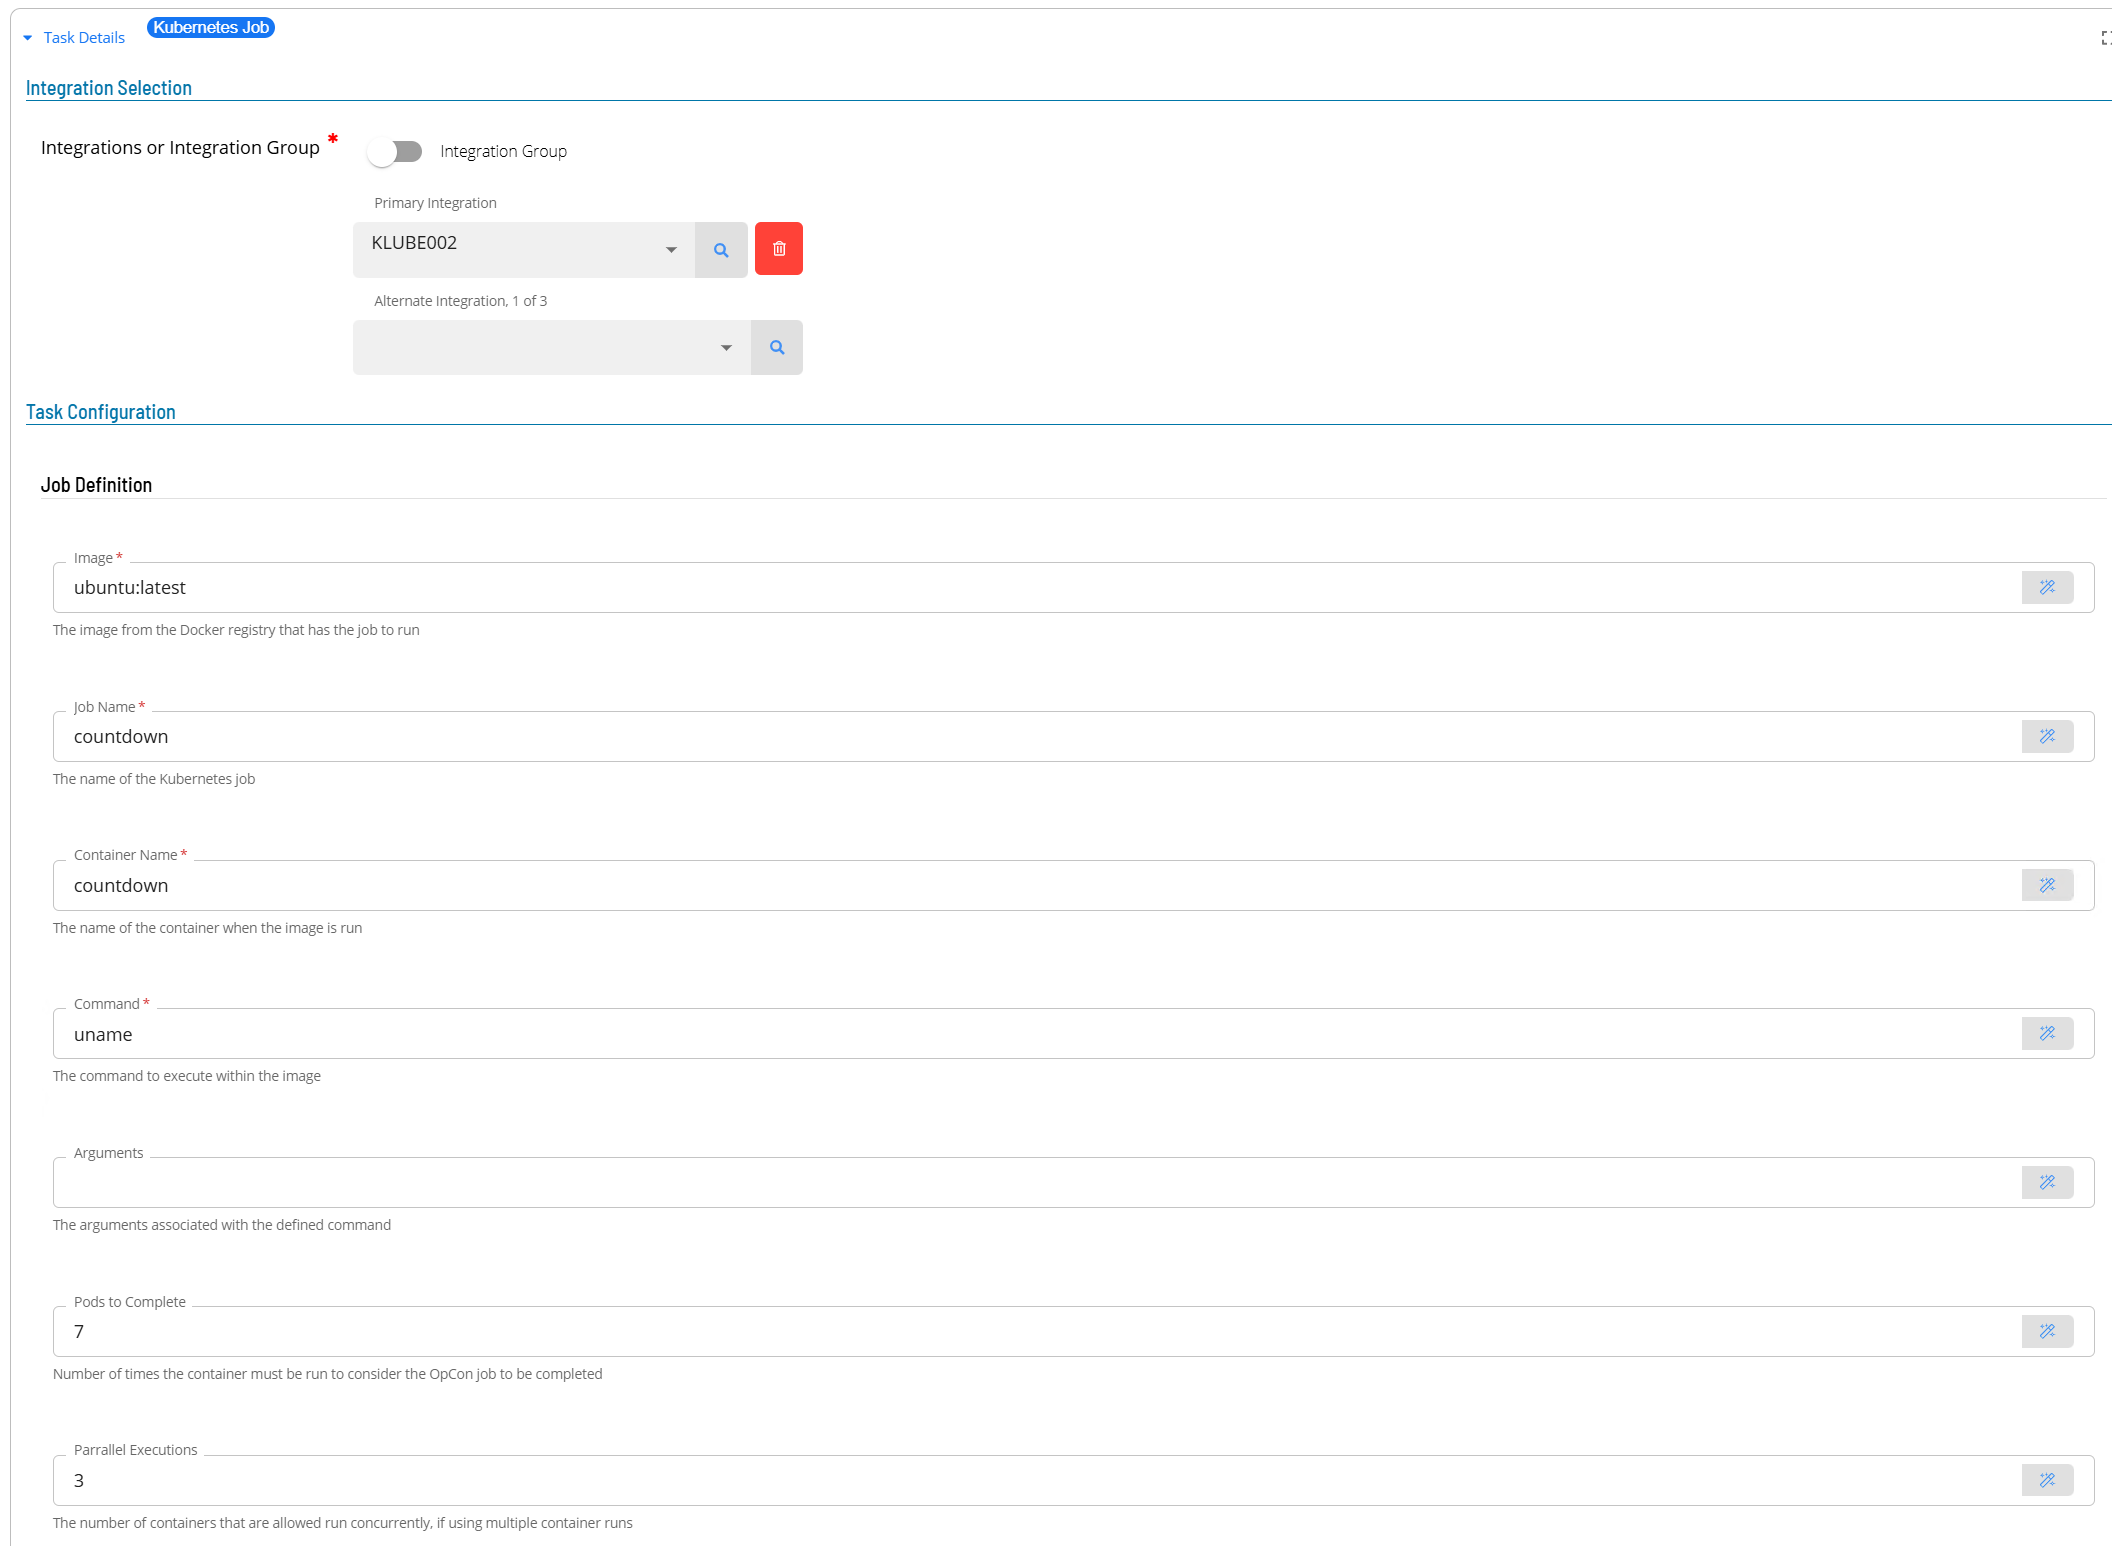Toggle the Integration Group switch

[394, 152]
